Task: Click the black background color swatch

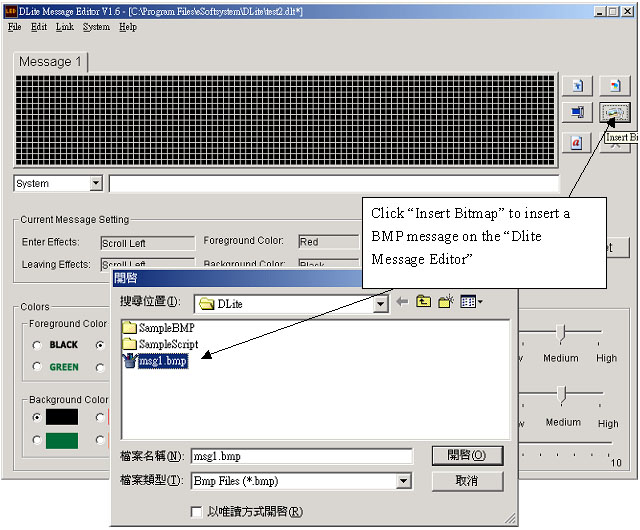Action: coord(62,417)
